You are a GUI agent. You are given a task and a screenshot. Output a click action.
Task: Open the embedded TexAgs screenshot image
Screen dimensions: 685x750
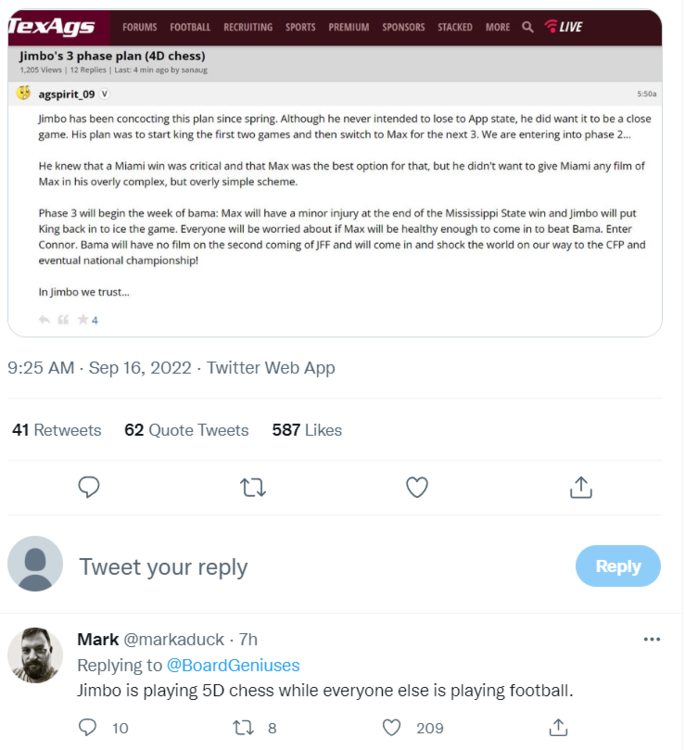[335, 172]
